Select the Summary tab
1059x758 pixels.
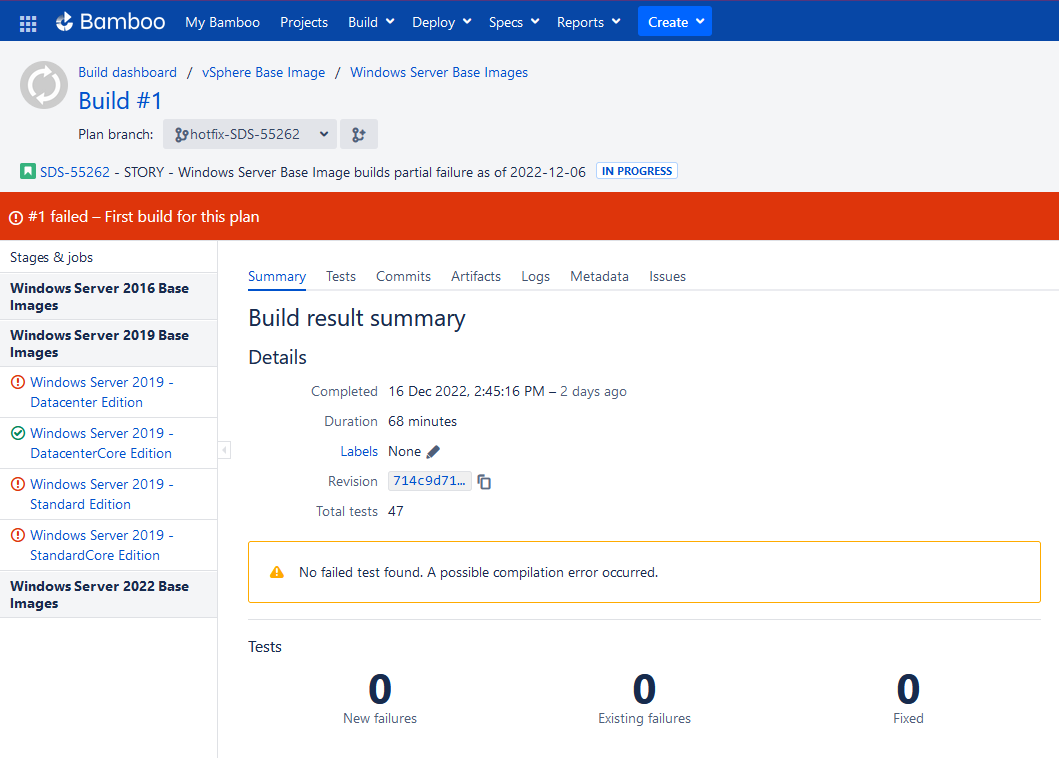[277, 276]
